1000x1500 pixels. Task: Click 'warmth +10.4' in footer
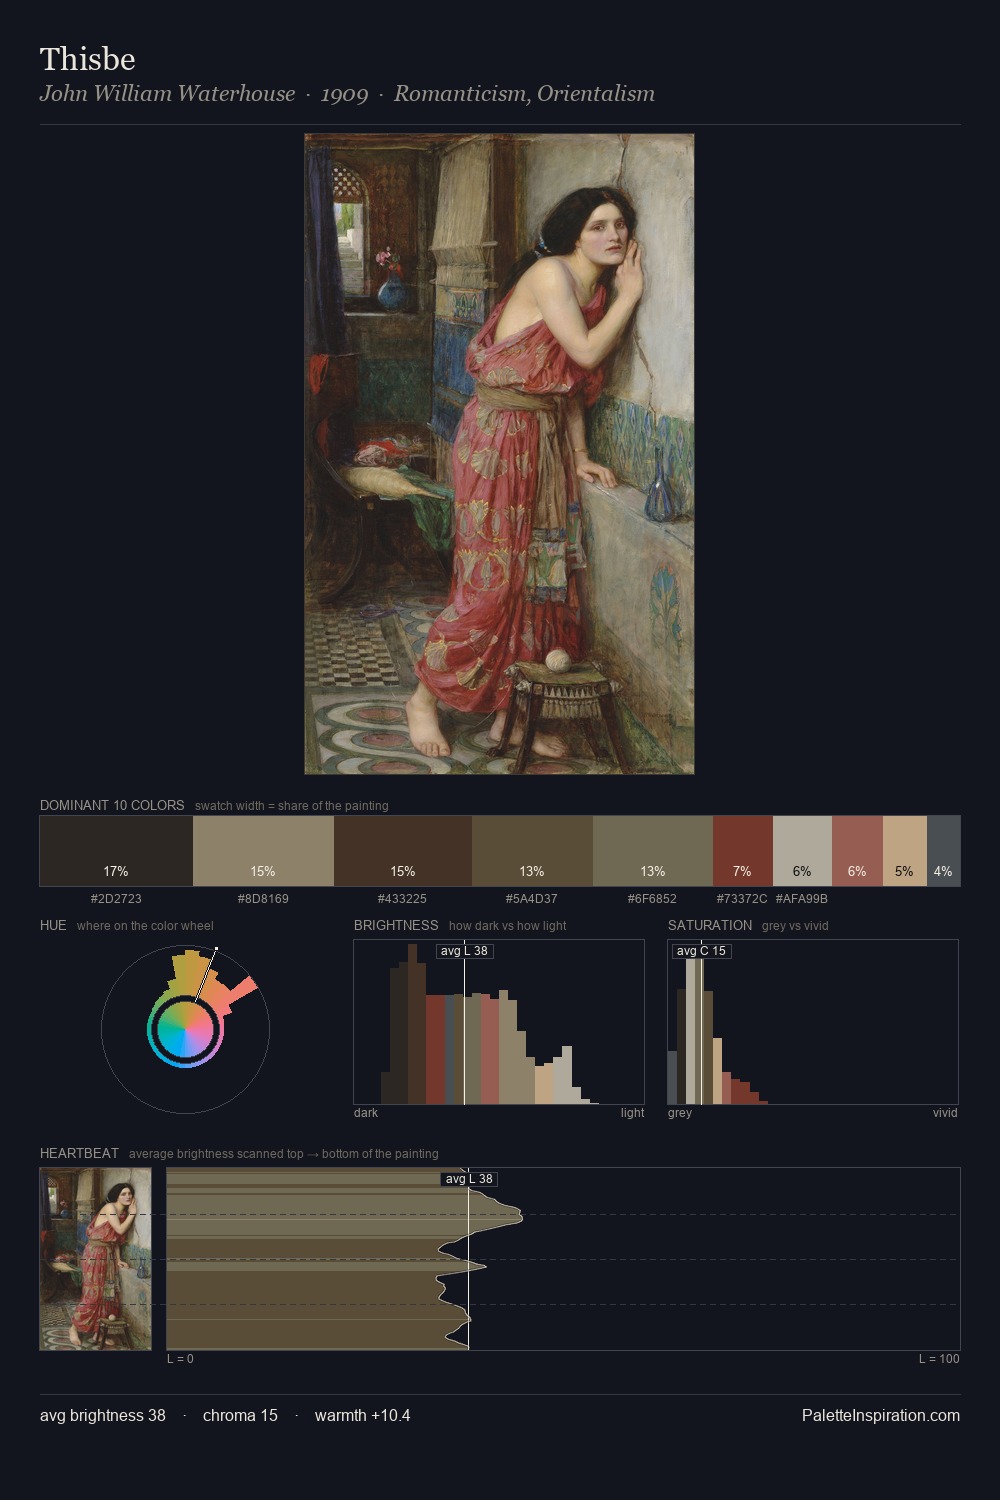(363, 1416)
